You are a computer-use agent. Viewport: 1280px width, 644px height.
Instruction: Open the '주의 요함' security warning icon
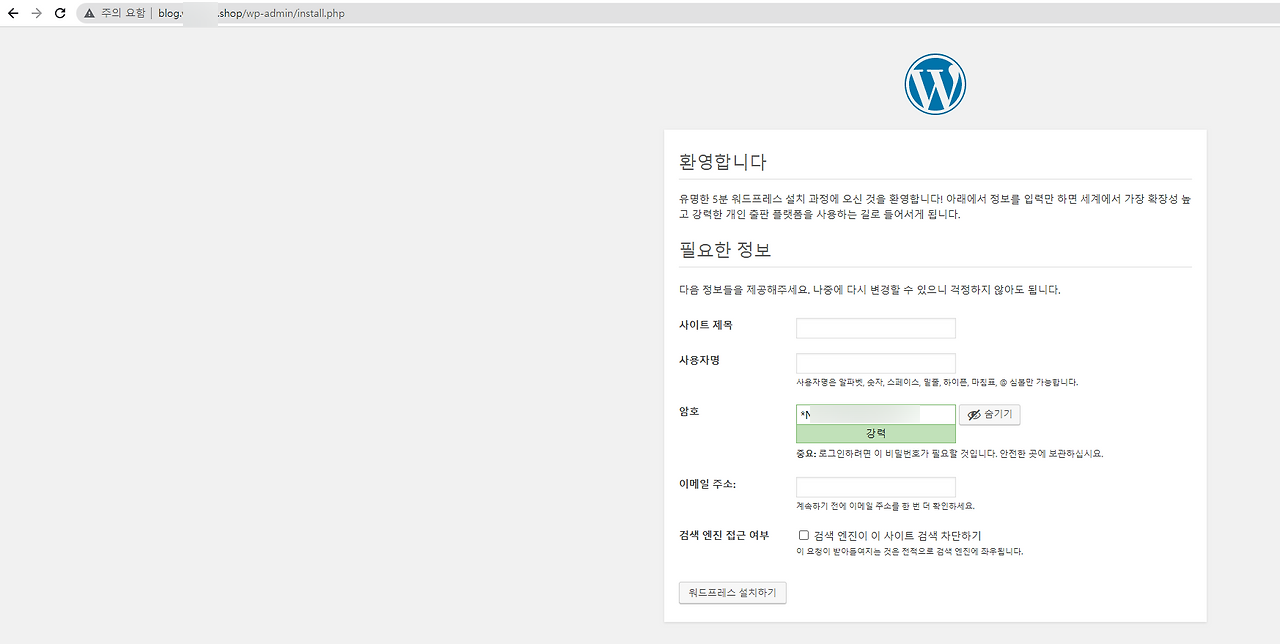click(89, 14)
